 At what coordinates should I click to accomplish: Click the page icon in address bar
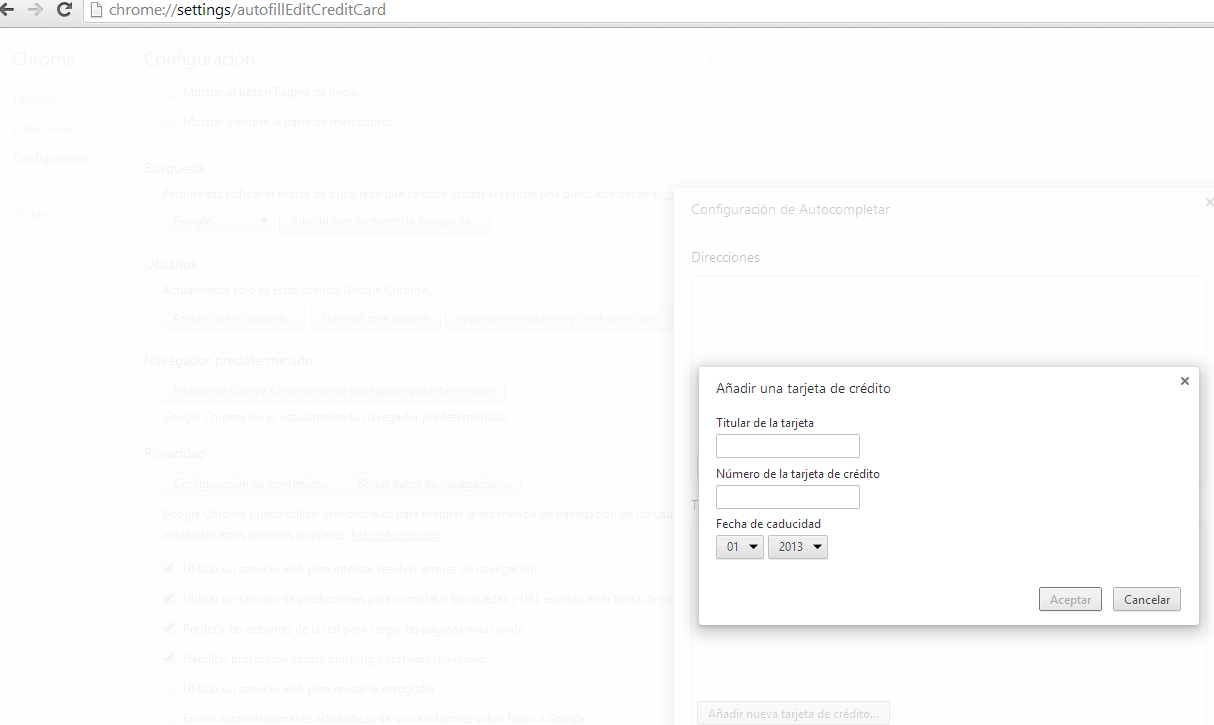click(x=96, y=11)
